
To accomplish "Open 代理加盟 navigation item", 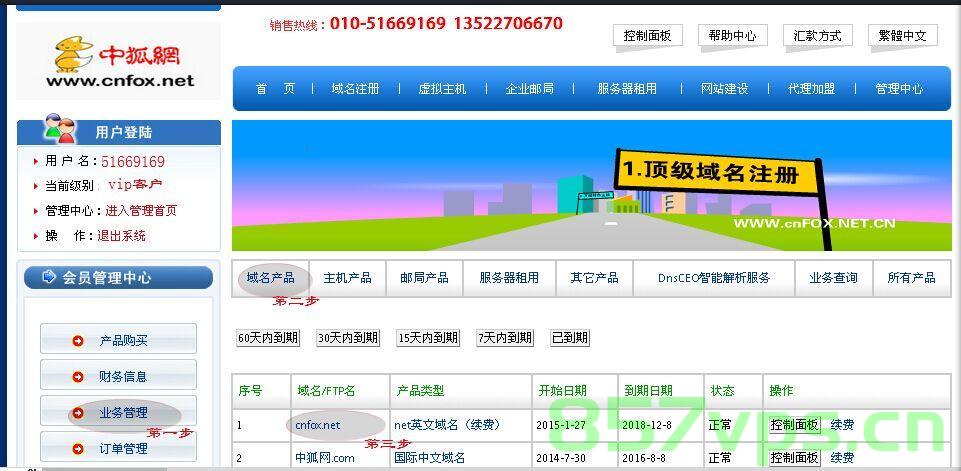I will pos(811,89).
